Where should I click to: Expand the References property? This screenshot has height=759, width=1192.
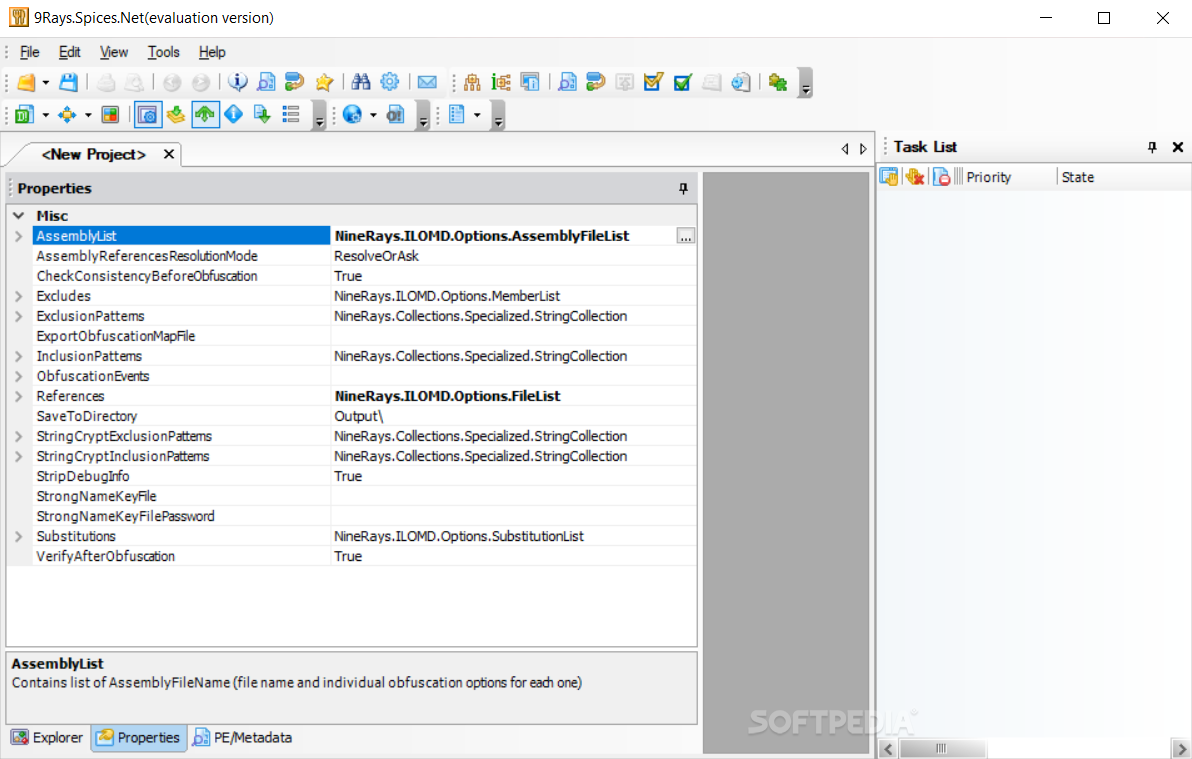click(x=19, y=396)
